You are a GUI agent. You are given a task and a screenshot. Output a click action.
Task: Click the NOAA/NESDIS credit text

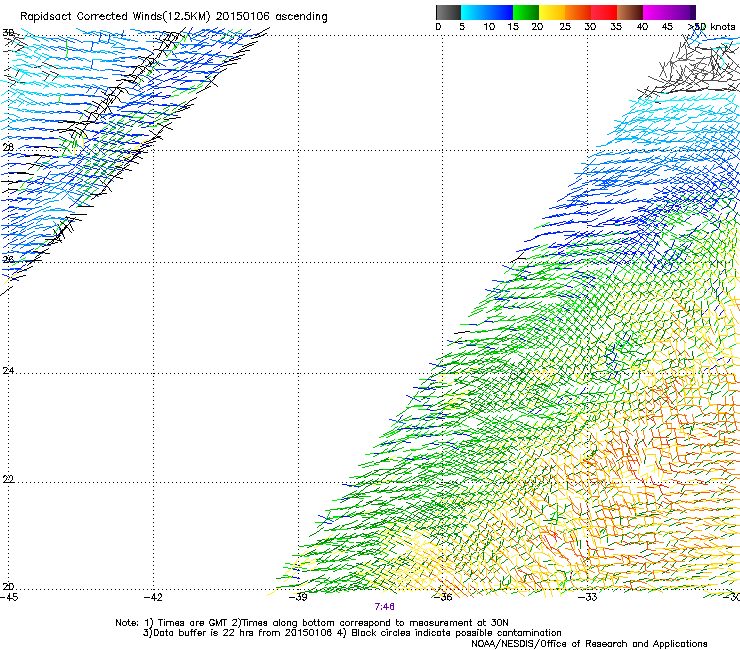click(x=589, y=644)
